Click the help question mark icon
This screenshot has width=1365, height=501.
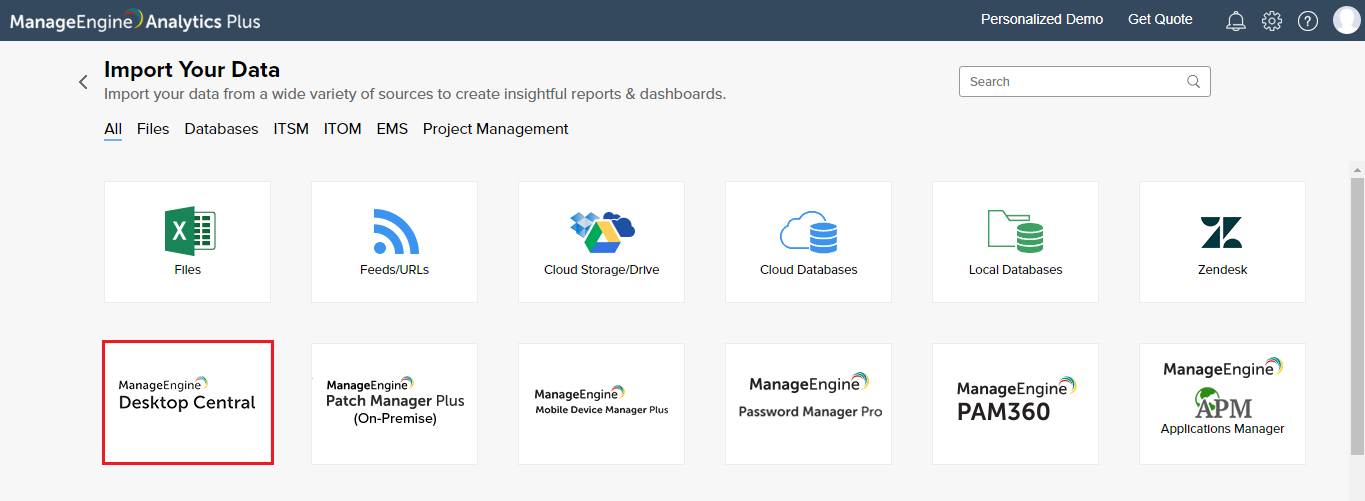(1308, 21)
